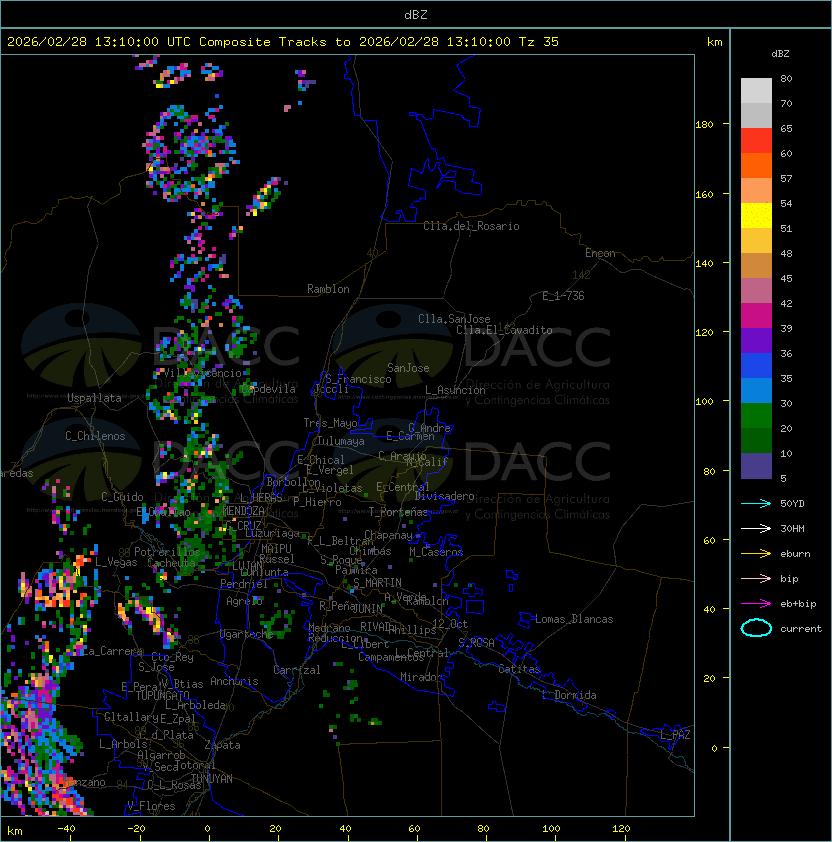Click the 180 km vertical axis tick

pos(704,125)
